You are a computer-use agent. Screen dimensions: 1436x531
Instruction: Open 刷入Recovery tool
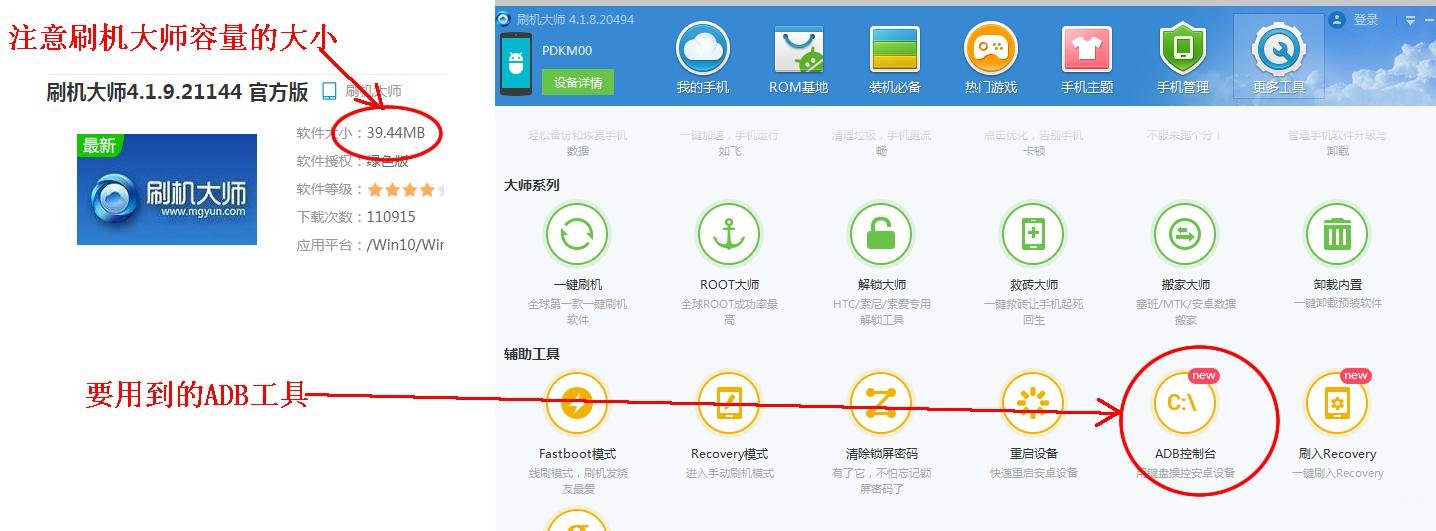pyautogui.click(x=1337, y=404)
